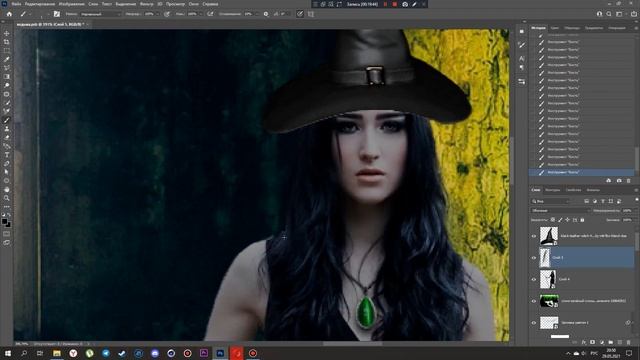Click the foreground color swatch

click(4, 222)
